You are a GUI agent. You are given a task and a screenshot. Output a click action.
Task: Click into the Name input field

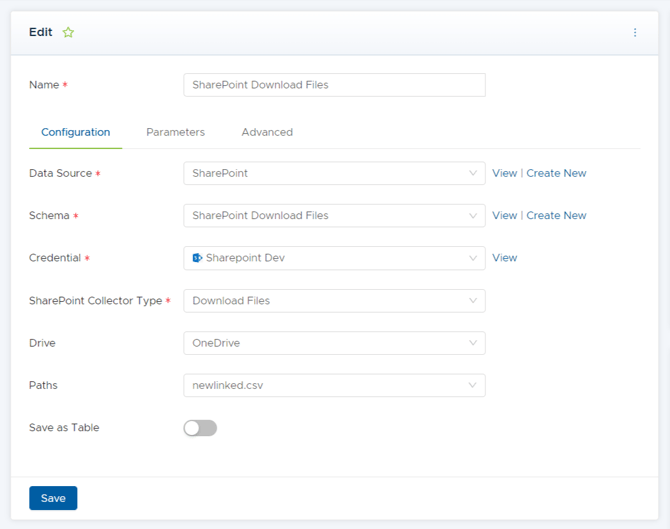(x=334, y=85)
